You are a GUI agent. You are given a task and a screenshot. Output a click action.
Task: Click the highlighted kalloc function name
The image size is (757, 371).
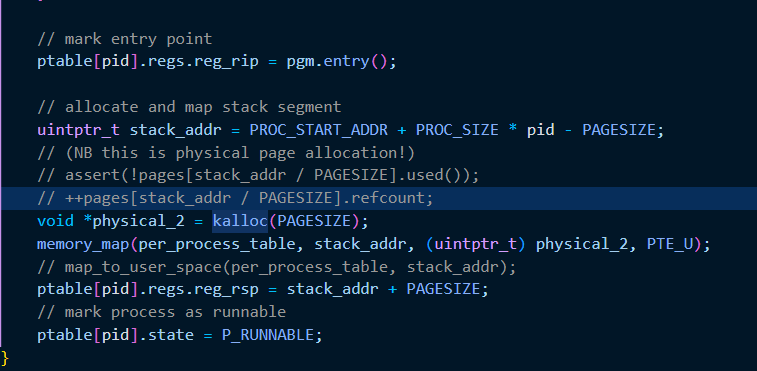coord(240,221)
